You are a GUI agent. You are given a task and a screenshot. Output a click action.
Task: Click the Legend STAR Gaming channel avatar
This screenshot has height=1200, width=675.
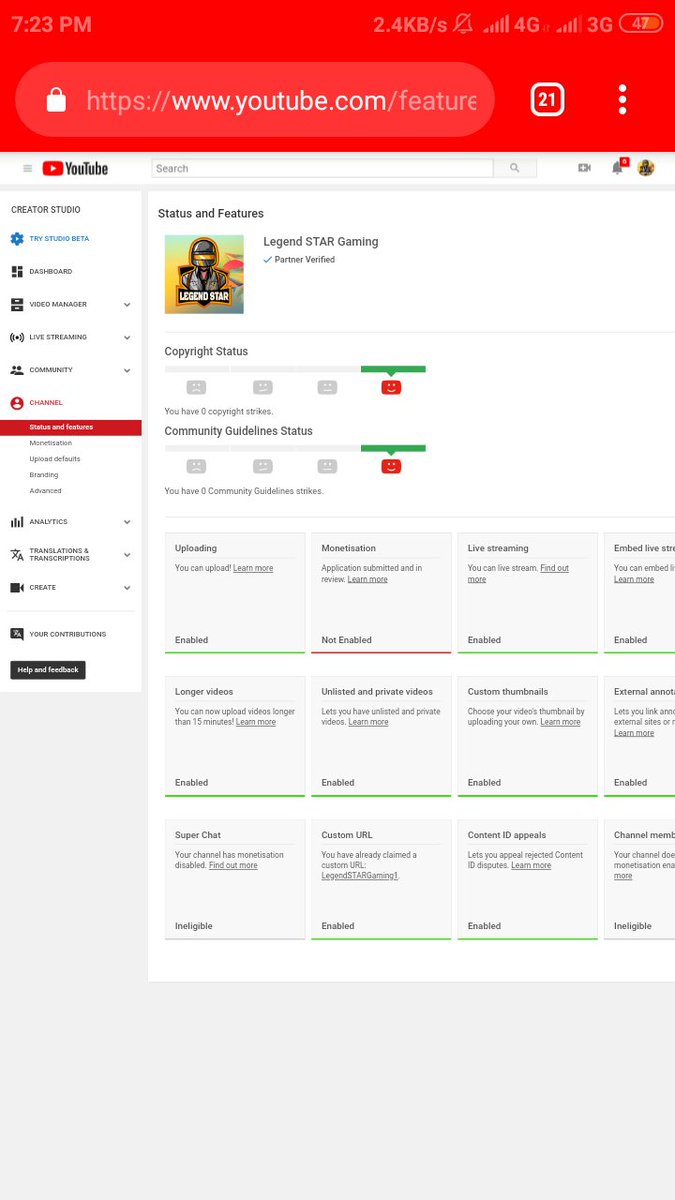pos(204,274)
